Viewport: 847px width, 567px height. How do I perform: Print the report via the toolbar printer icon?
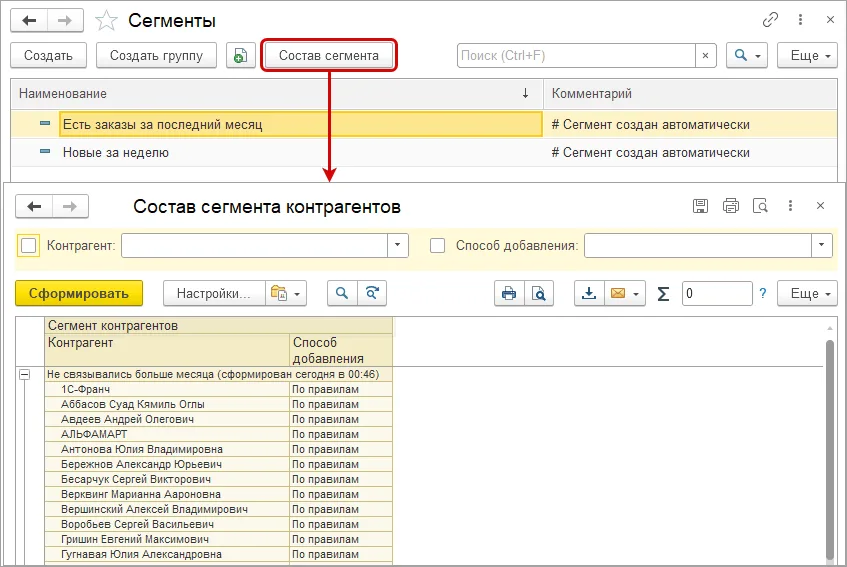(x=509, y=293)
